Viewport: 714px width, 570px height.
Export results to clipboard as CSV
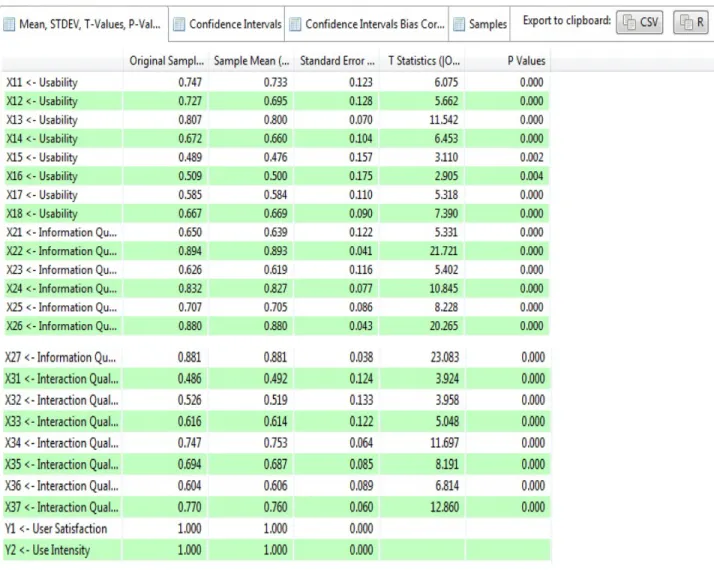tap(640, 22)
